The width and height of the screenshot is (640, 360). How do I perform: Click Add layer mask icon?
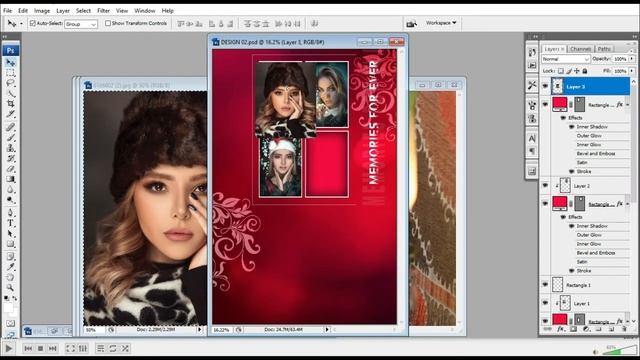tap(573, 329)
